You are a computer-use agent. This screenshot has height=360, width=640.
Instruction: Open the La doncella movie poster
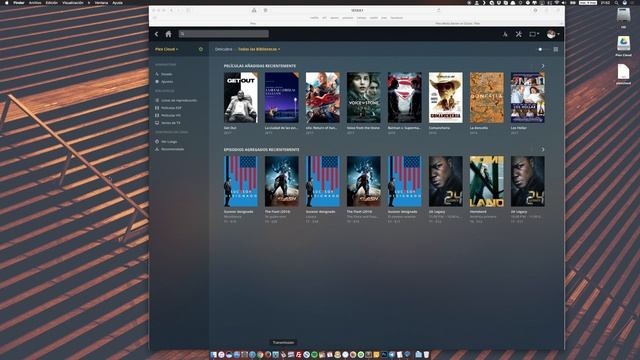coord(487,98)
